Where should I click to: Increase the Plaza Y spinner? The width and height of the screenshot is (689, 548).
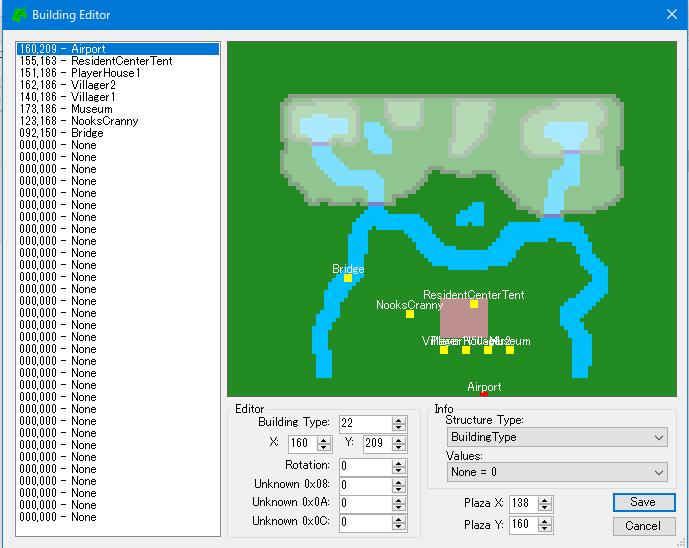coord(545,522)
